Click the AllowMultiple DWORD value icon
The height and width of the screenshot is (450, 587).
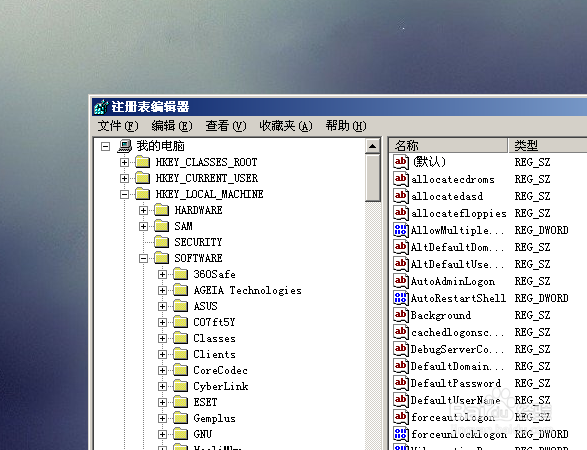tap(401, 230)
